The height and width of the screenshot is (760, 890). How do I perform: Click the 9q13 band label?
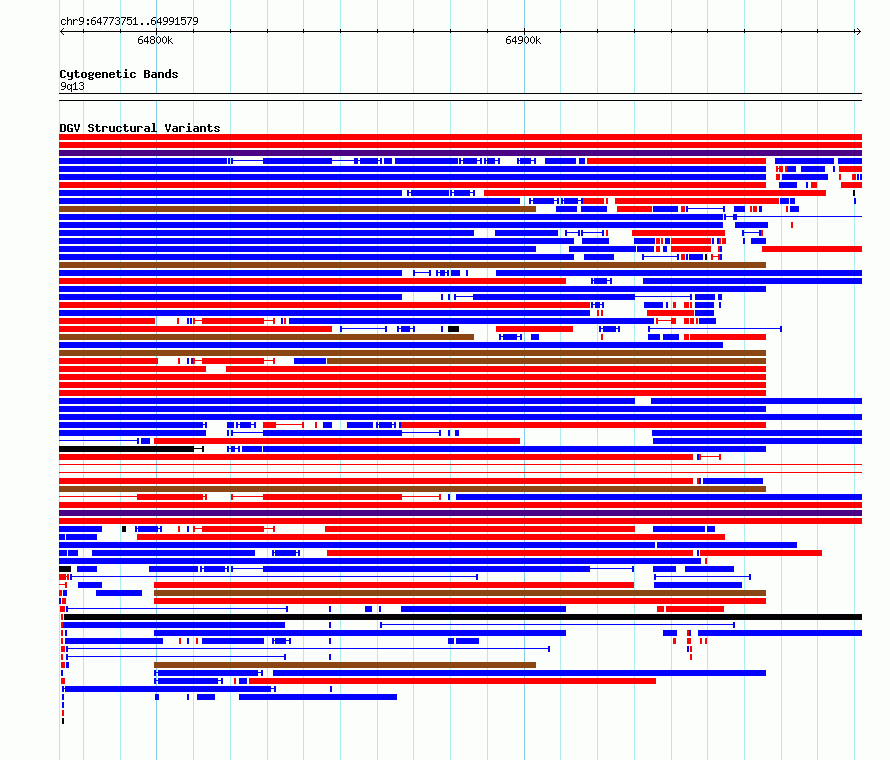pos(72,86)
